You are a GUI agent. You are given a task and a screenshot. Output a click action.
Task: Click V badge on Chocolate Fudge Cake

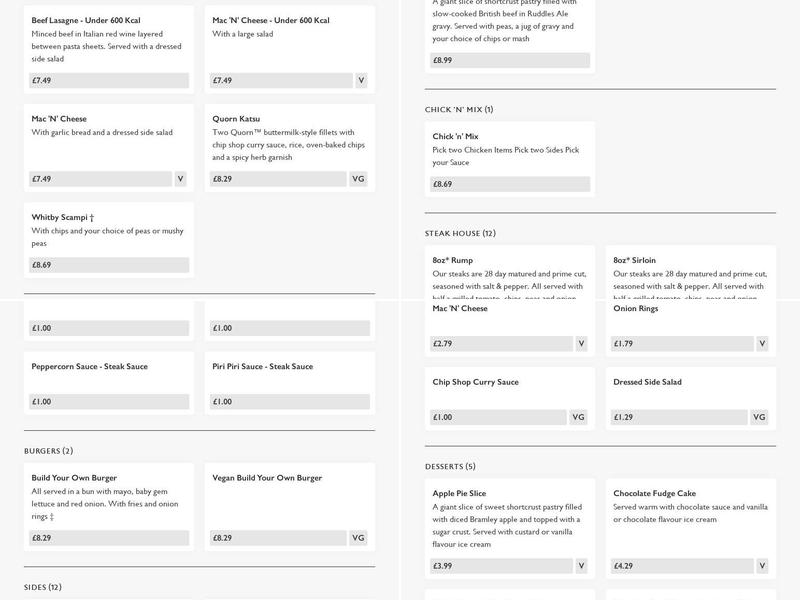(762, 566)
